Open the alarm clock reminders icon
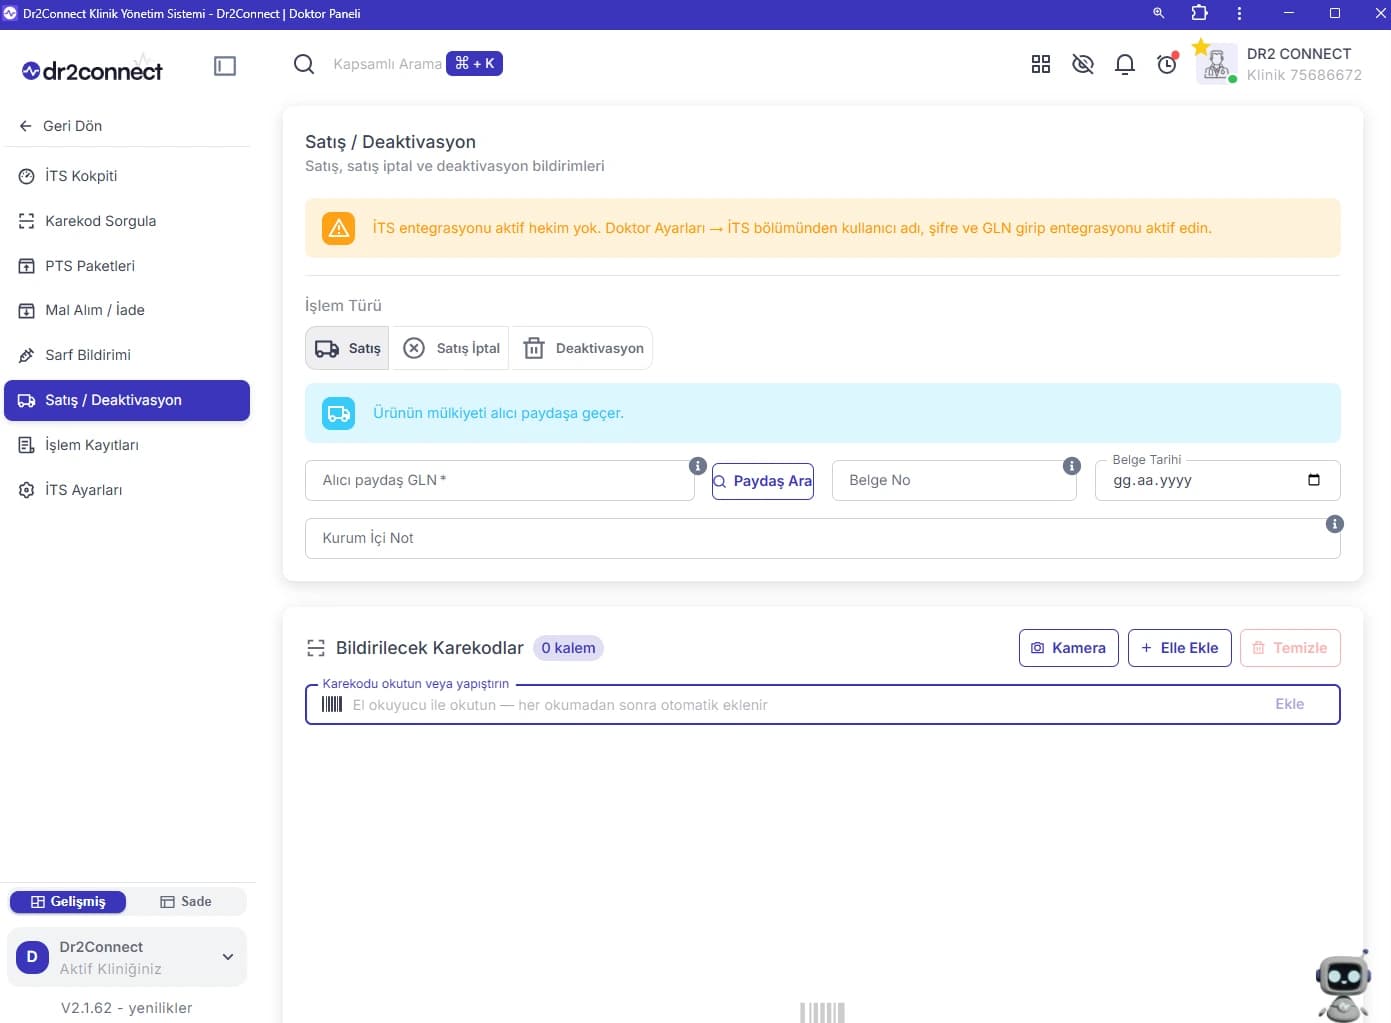 (x=1167, y=64)
